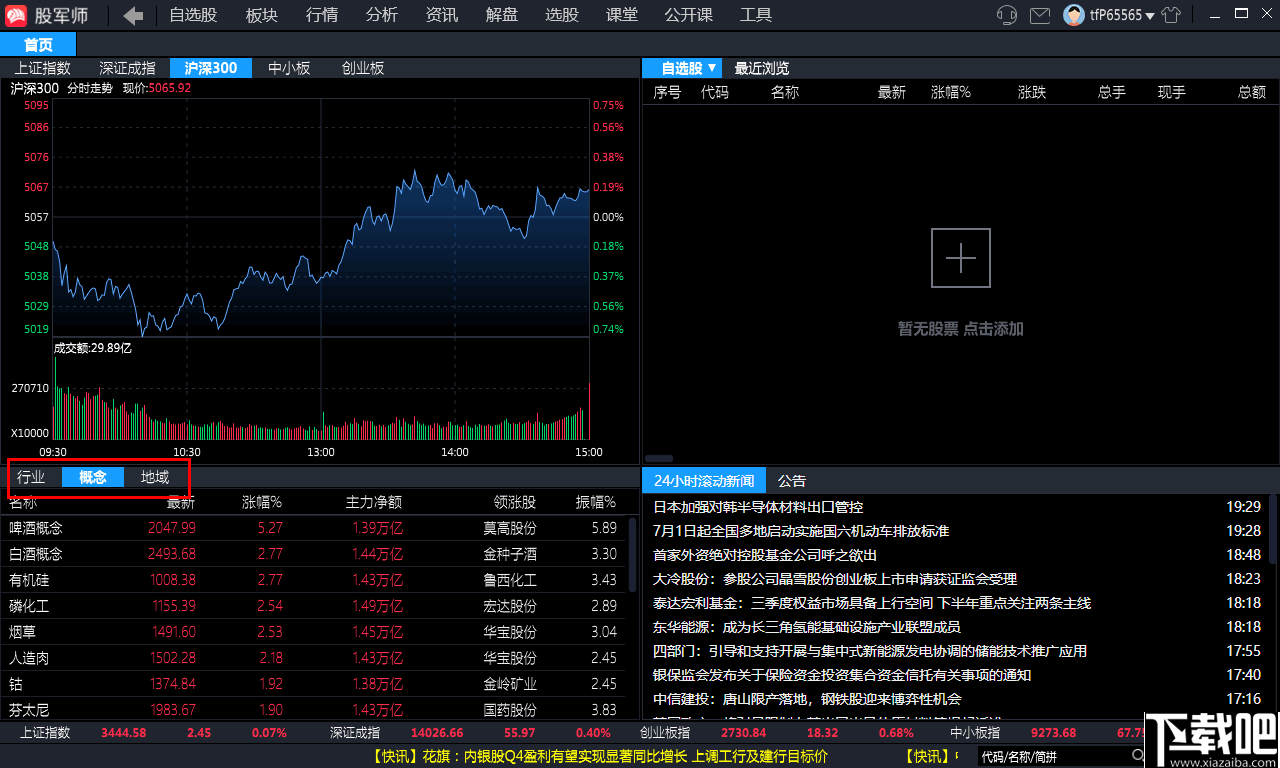The height and width of the screenshot is (768, 1280).
Task: Open the 选股 menu
Action: coord(562,15)
